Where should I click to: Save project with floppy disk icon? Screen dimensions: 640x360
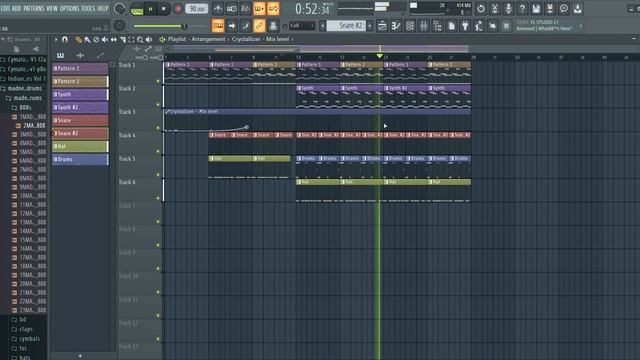[536, 9]
